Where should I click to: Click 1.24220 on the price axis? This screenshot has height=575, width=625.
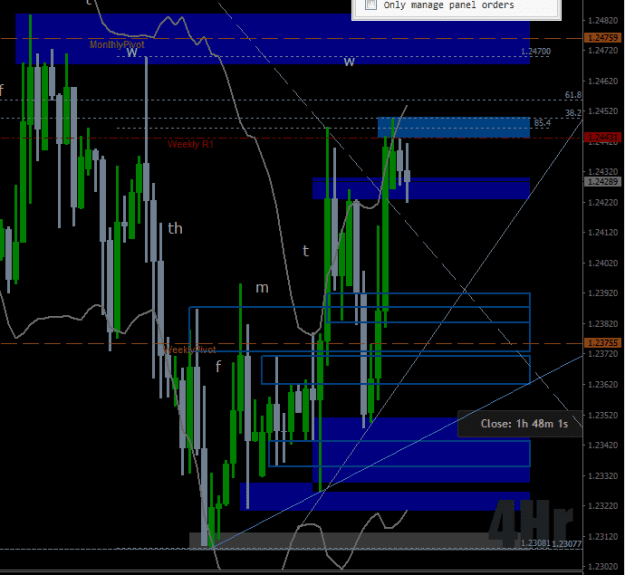coord(603,202)
